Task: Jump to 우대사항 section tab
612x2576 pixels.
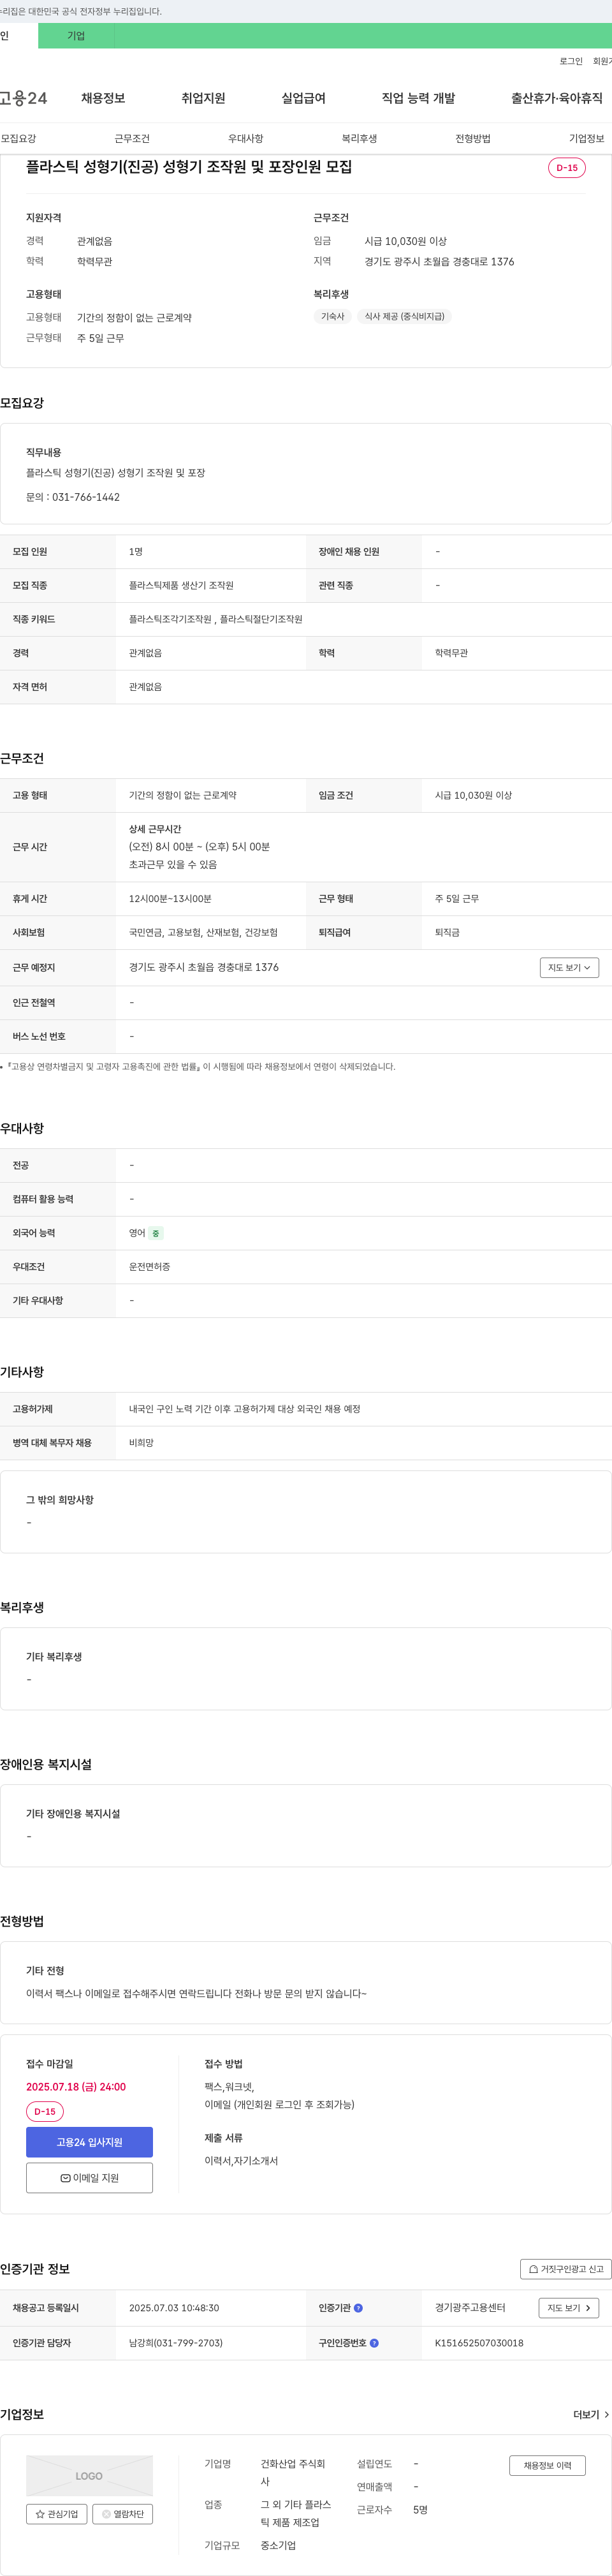Action: tap(246, 139)
